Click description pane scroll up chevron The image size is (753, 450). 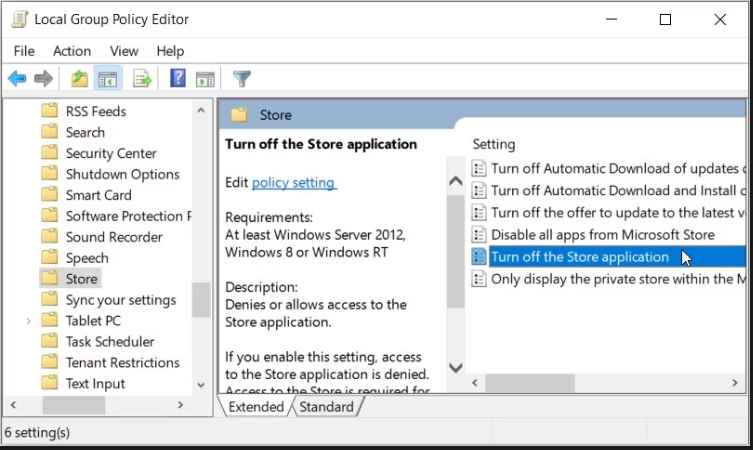click(455, 181)
